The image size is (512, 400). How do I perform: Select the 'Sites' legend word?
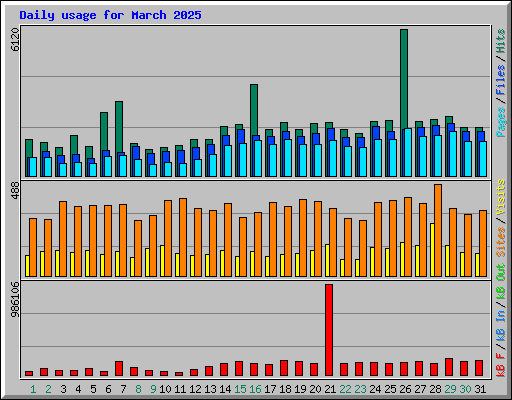[x=501, y=242]
